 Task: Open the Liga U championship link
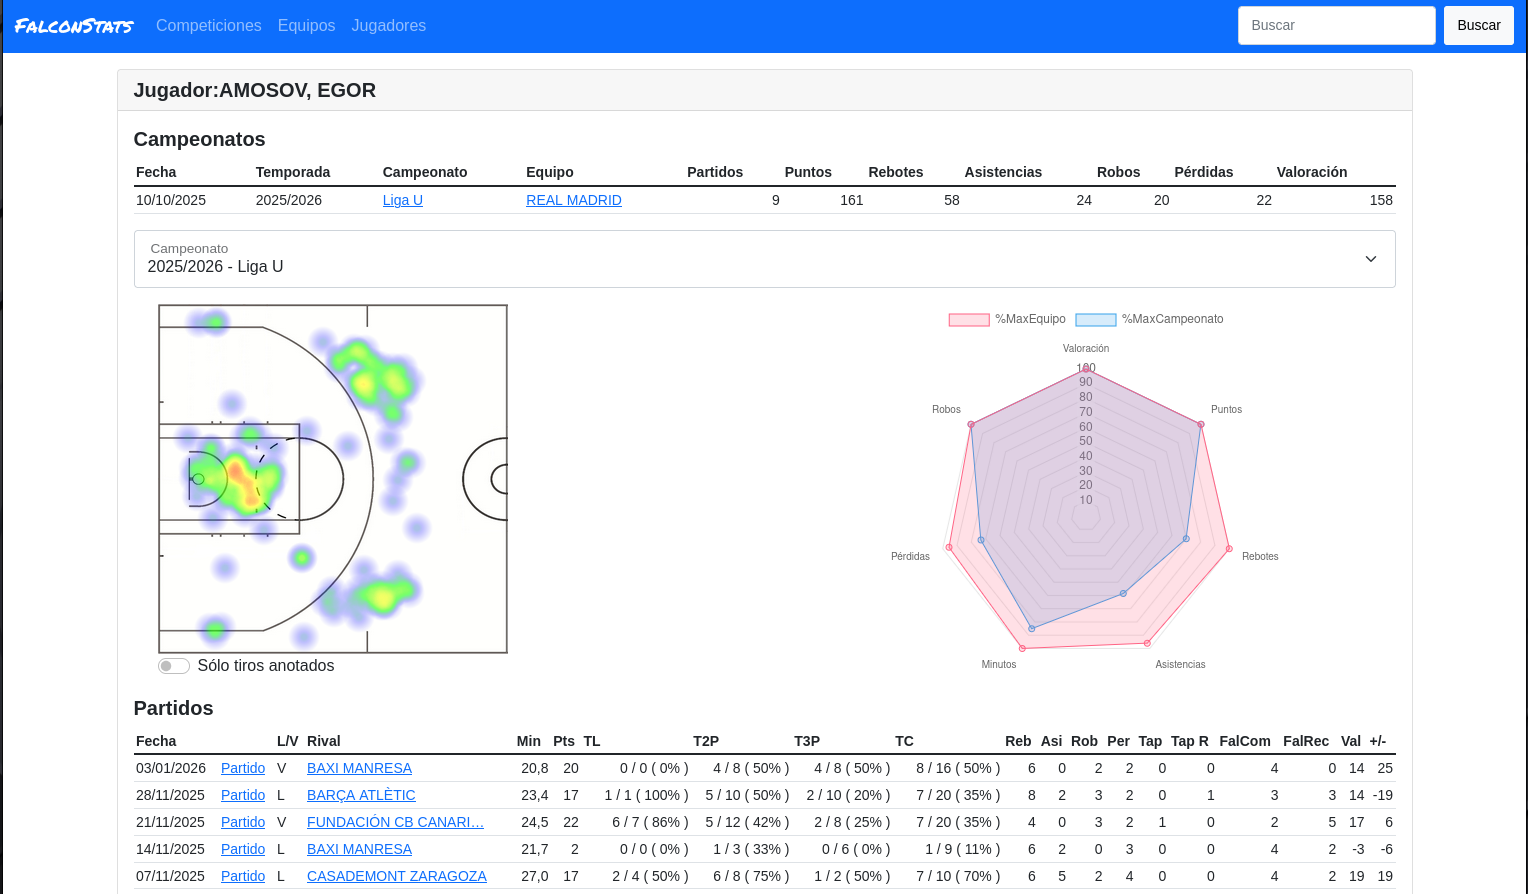pos(402,200)
